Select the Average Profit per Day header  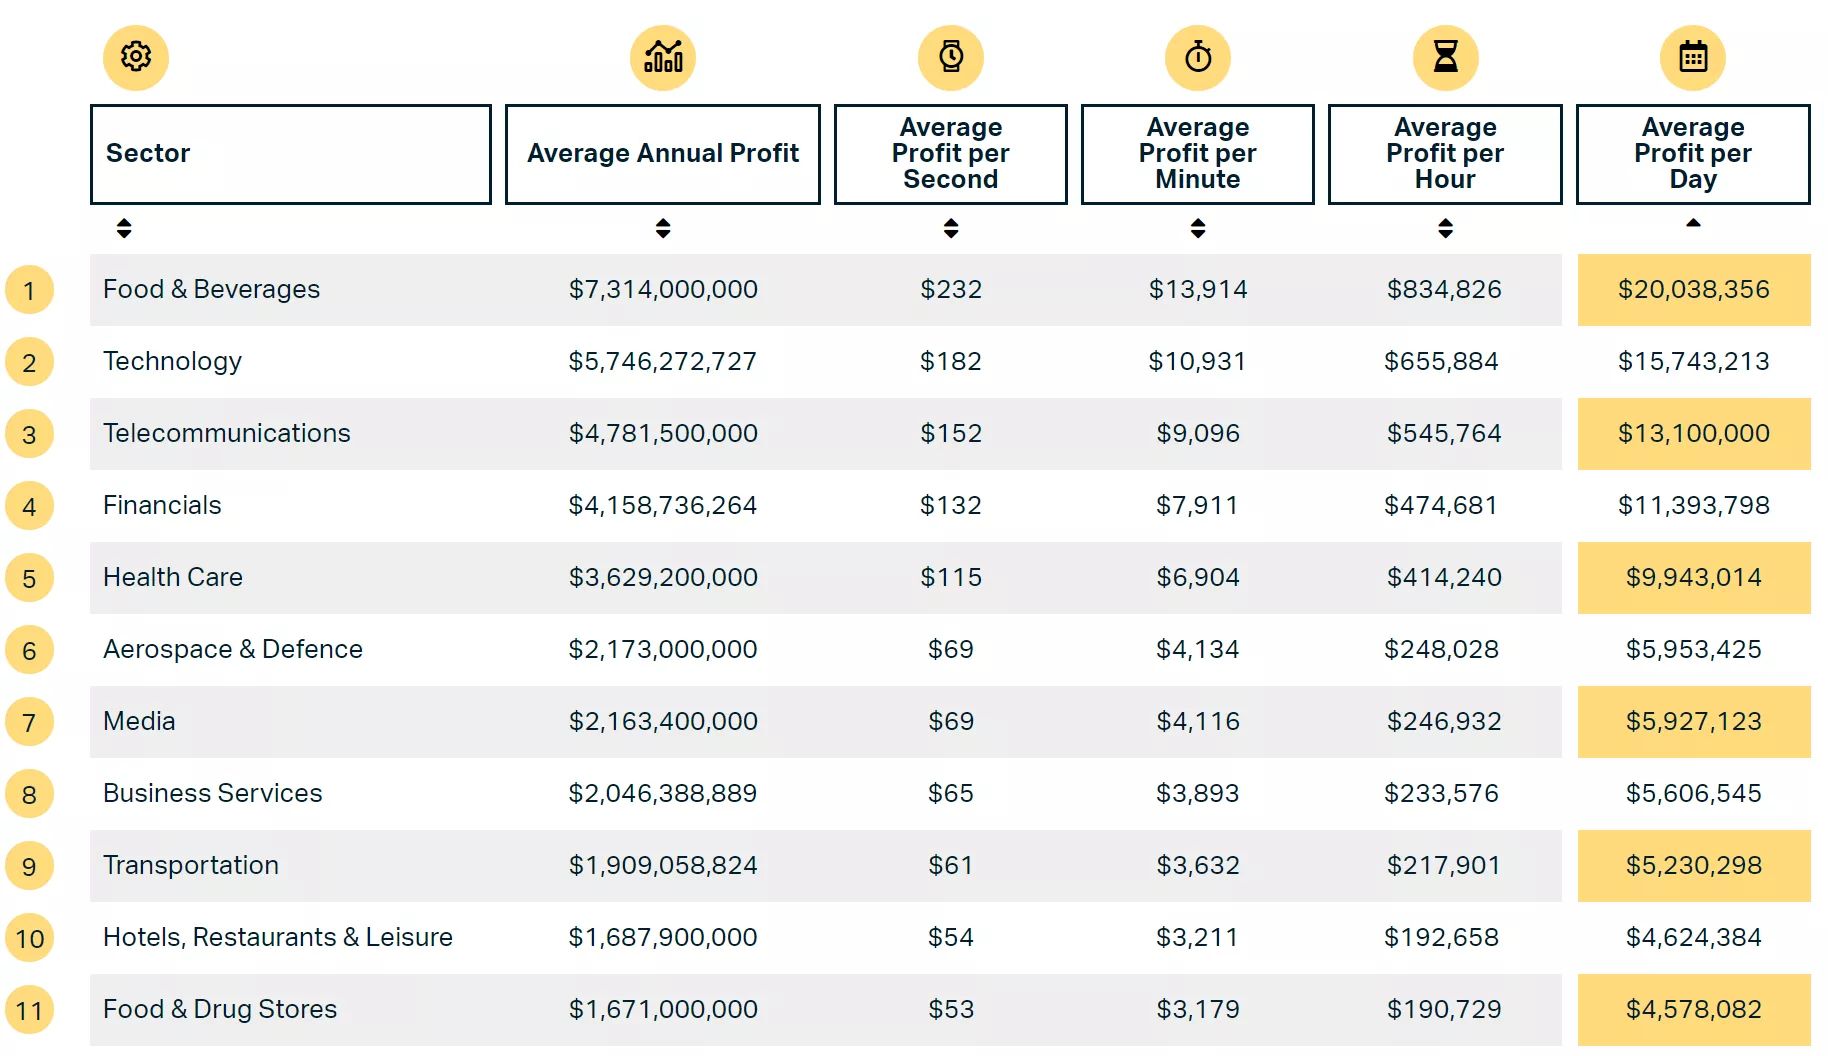pos(1693,154)
